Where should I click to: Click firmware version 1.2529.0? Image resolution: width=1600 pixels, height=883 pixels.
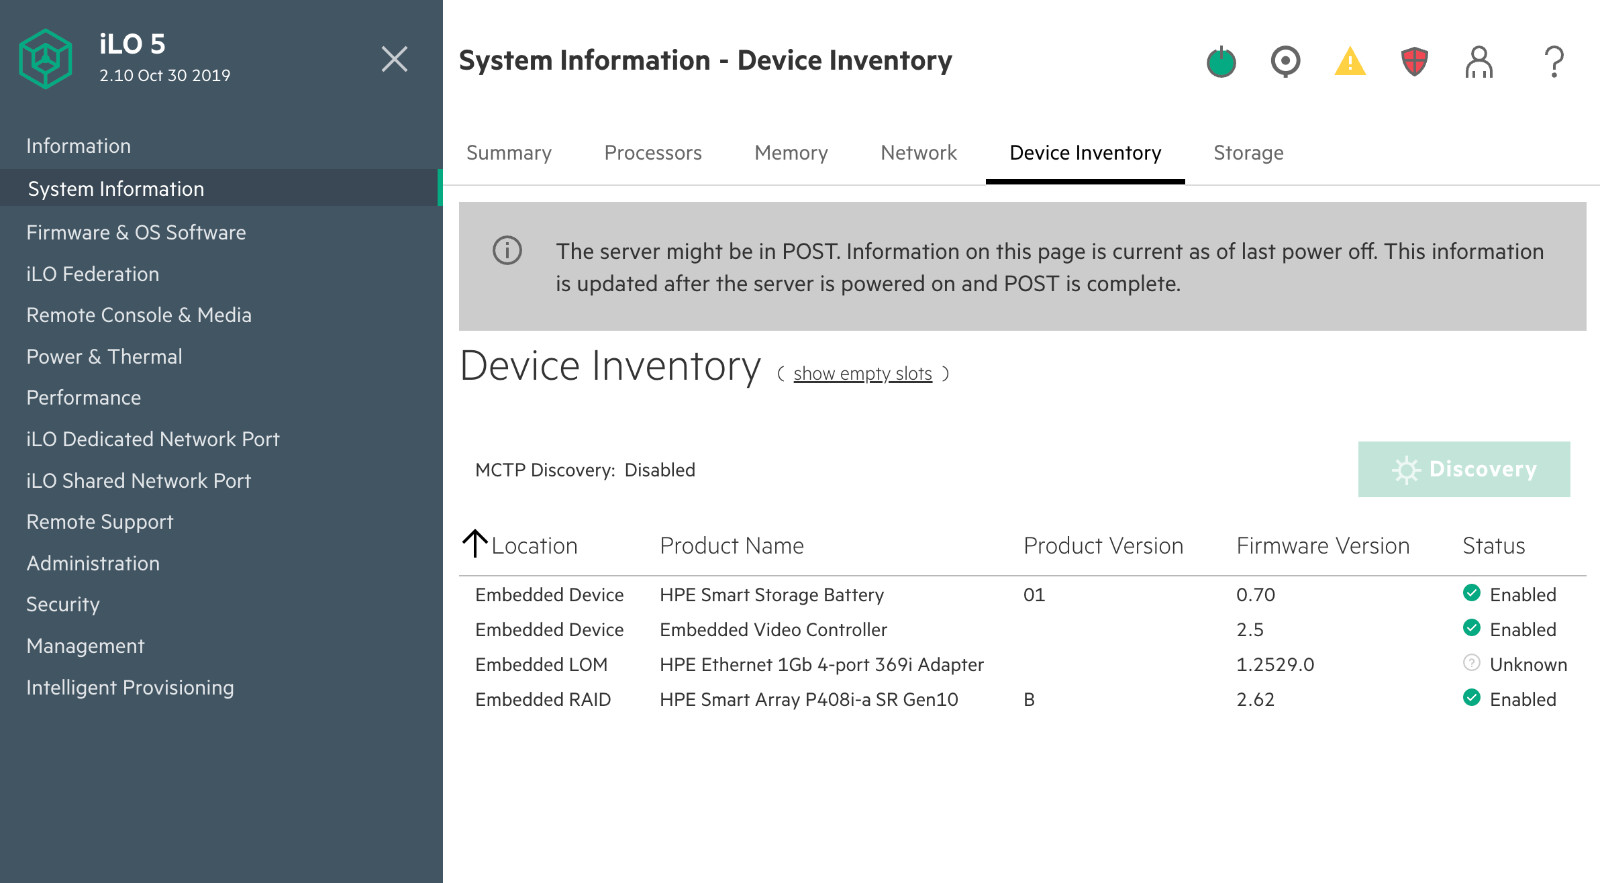point(1275,665)
